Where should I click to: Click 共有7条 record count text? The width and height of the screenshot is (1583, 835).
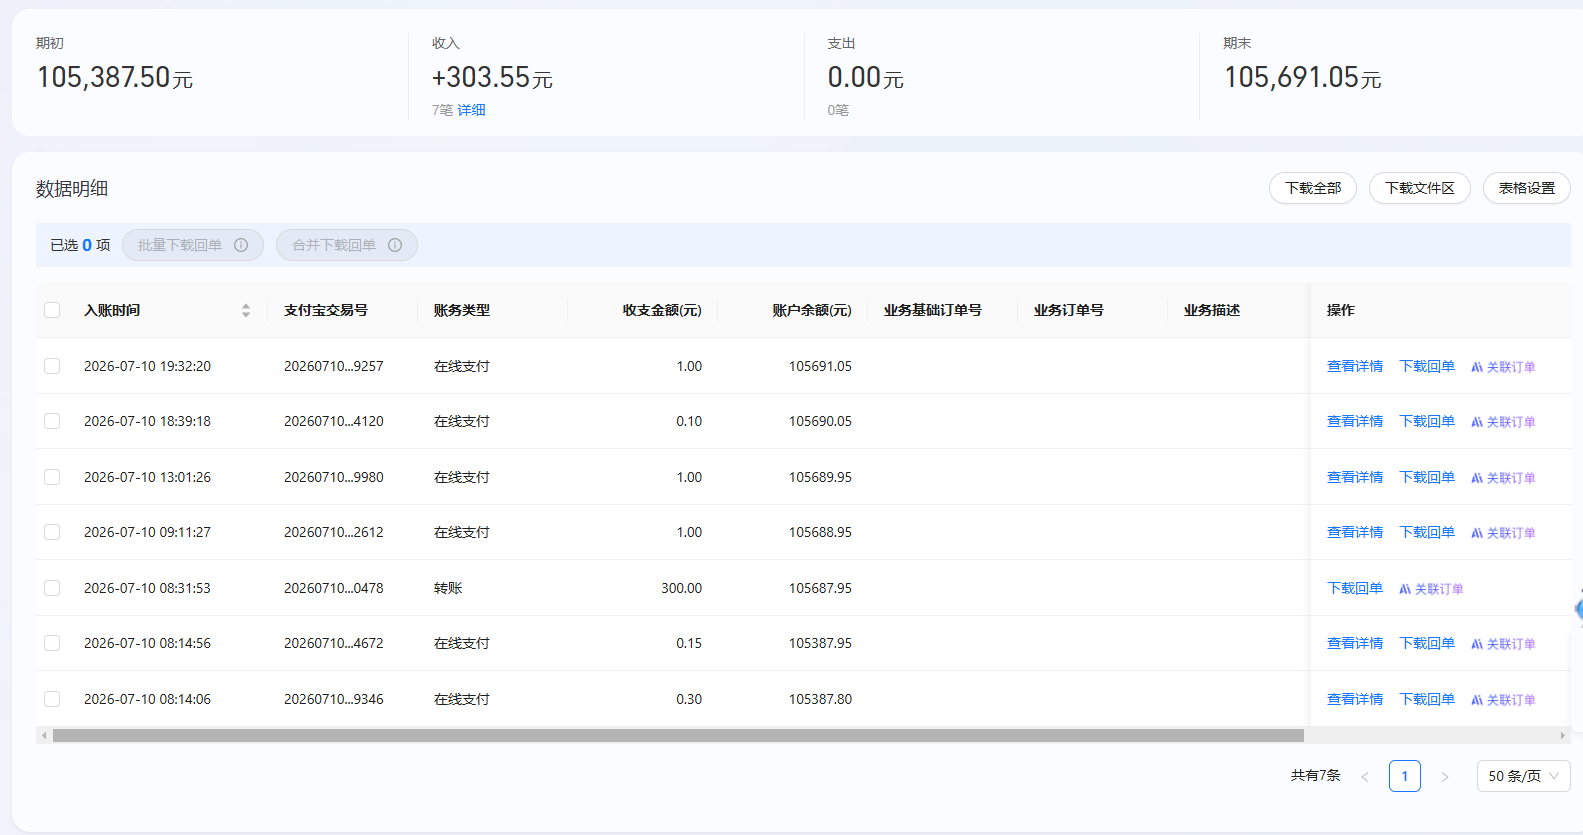(1315, 775)
